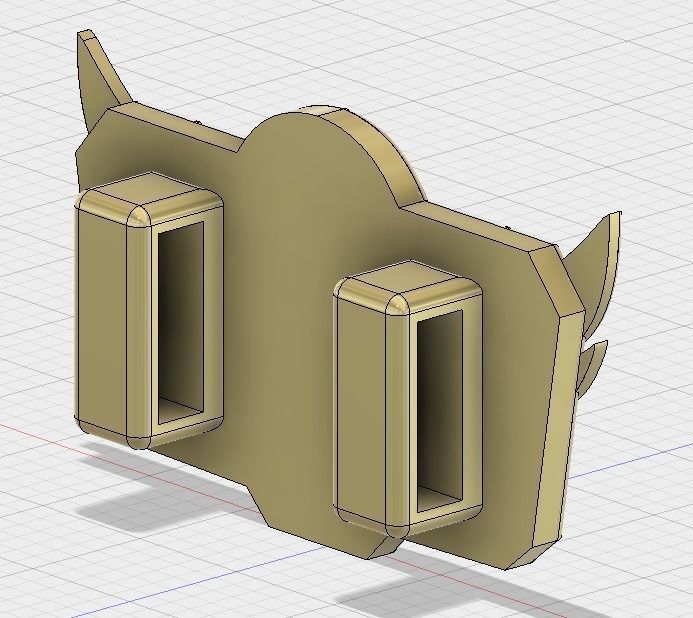Select the left loop's rectangular opening
The height and width of the screenshot is (618, 693).
[181, 322]
